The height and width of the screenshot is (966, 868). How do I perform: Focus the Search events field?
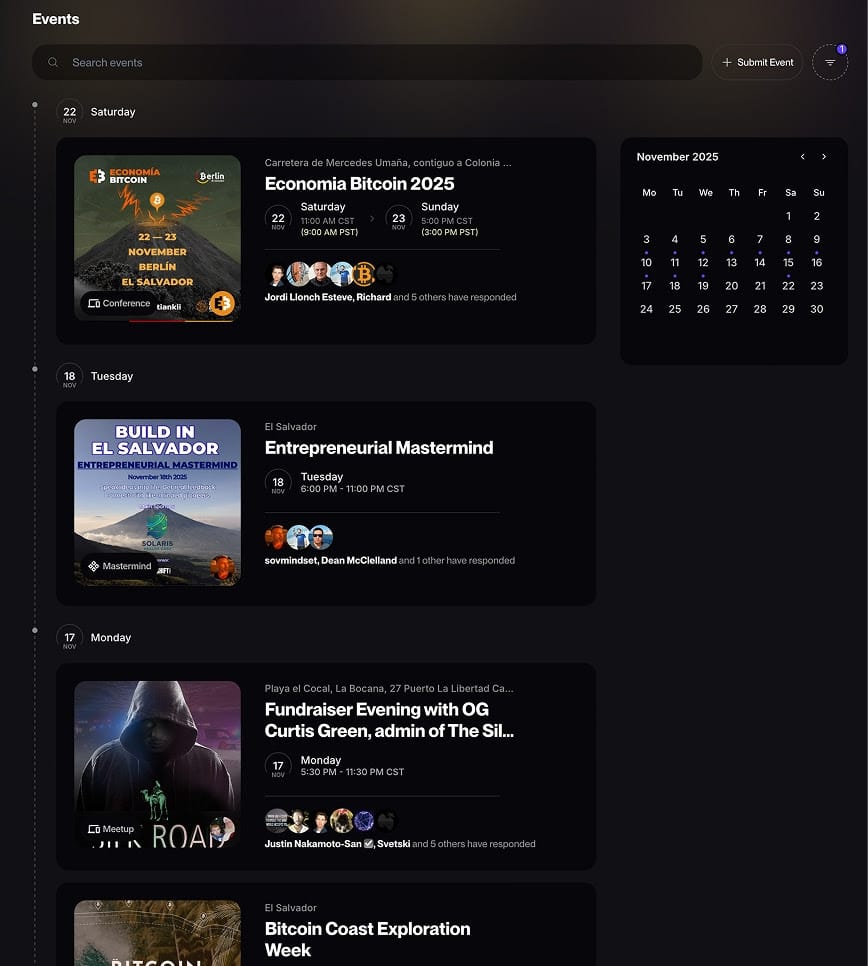point(380,62)
